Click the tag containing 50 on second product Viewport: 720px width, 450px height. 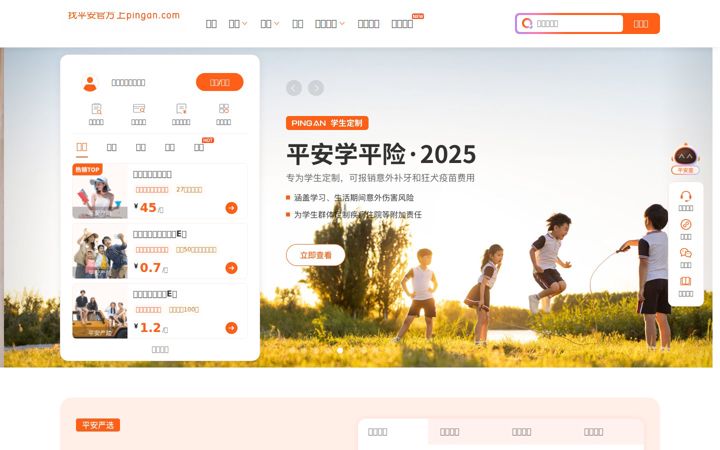tap(196, 250)
